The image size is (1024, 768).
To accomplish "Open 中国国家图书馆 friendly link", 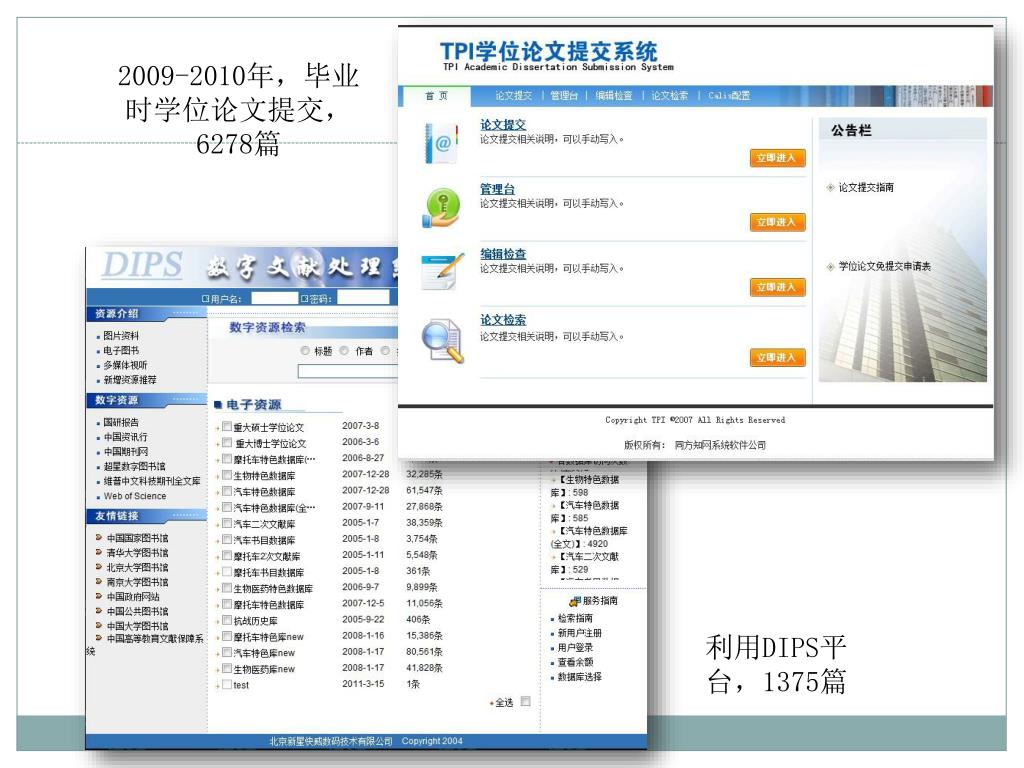I will click(x=138, y=538).
